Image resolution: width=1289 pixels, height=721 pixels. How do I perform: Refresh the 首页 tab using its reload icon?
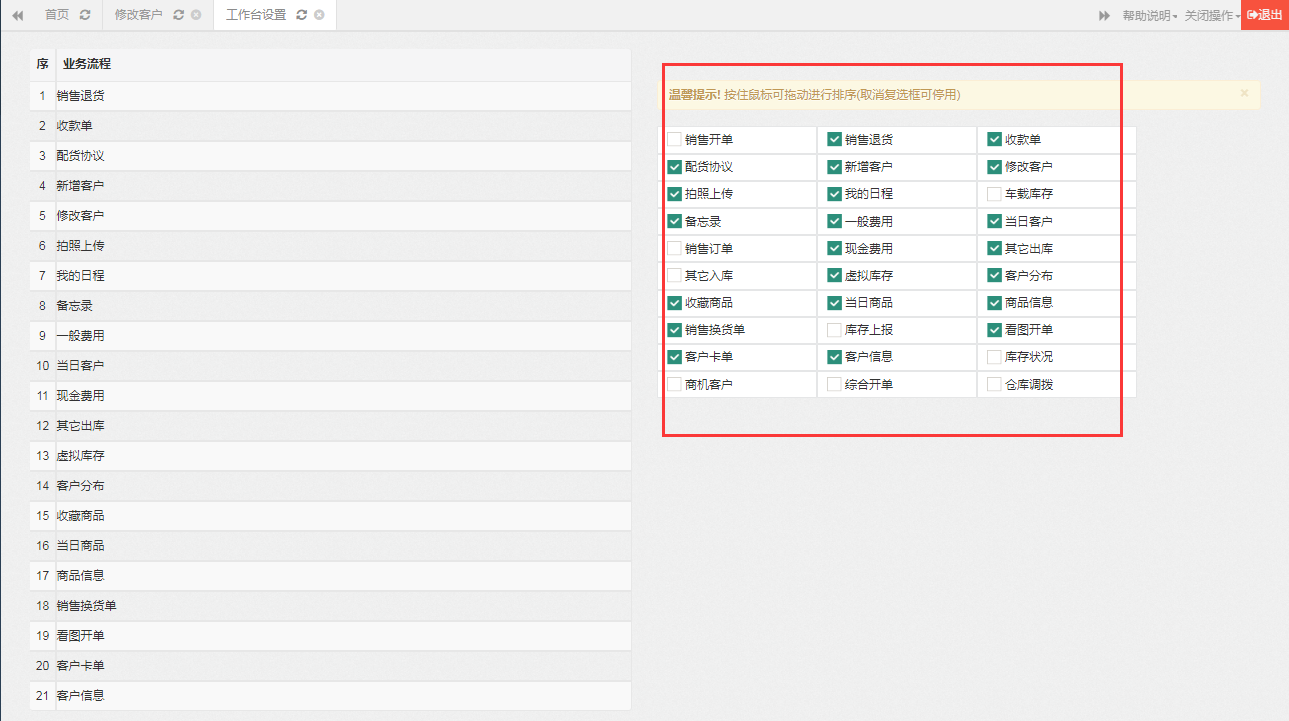coord(85,16)
